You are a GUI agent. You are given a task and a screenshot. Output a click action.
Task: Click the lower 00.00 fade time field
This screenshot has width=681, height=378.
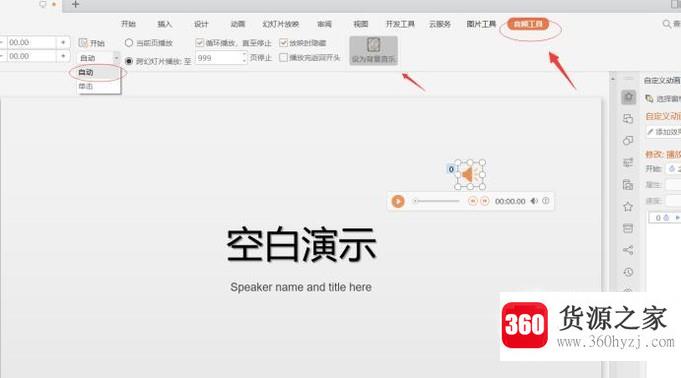tap(31, 56)
